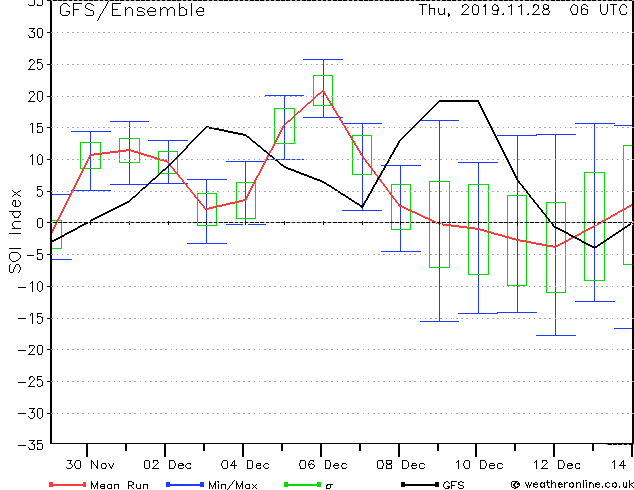The width and height of the screenshot is (634, 490).
Task: Click the '15' y-axis value
Action: (36, 128)
